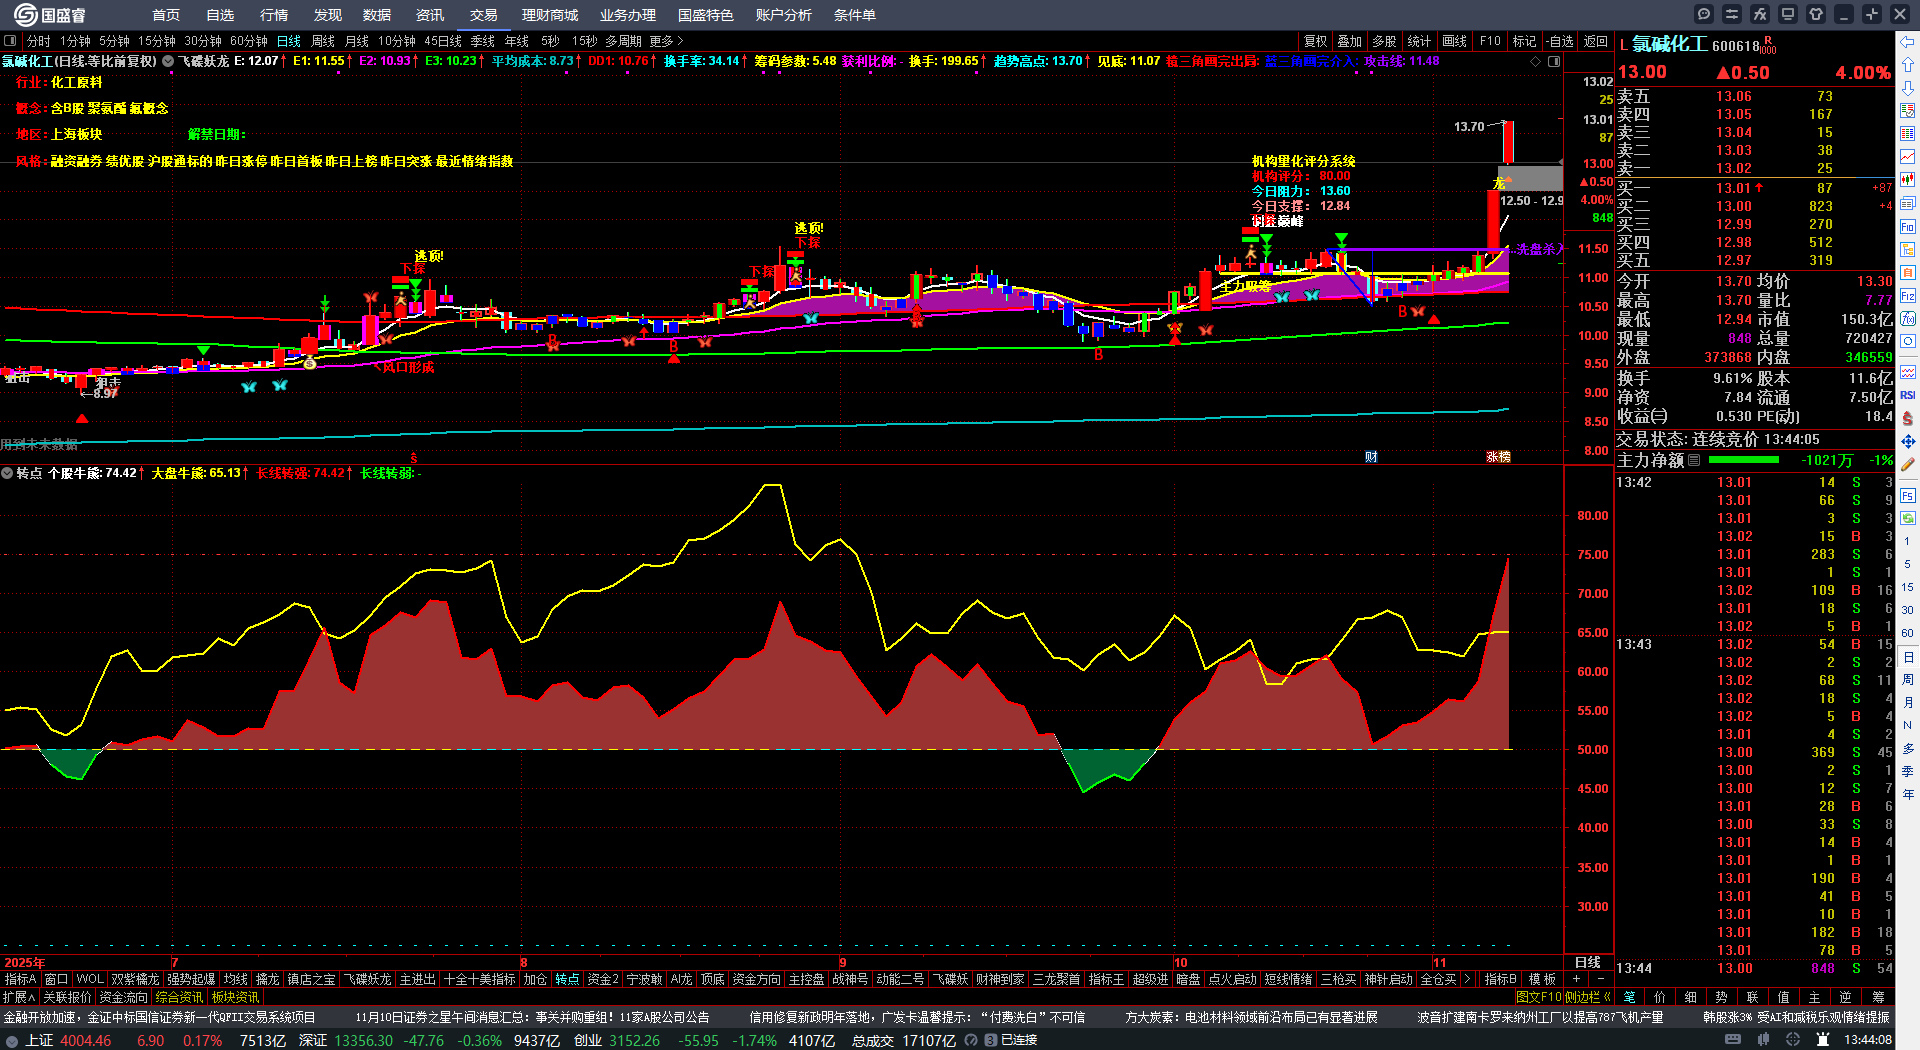Screen dimensions: 1920x1050
Task: Switch to weekly period 周 in sidebar
Action: (1908, 680)
